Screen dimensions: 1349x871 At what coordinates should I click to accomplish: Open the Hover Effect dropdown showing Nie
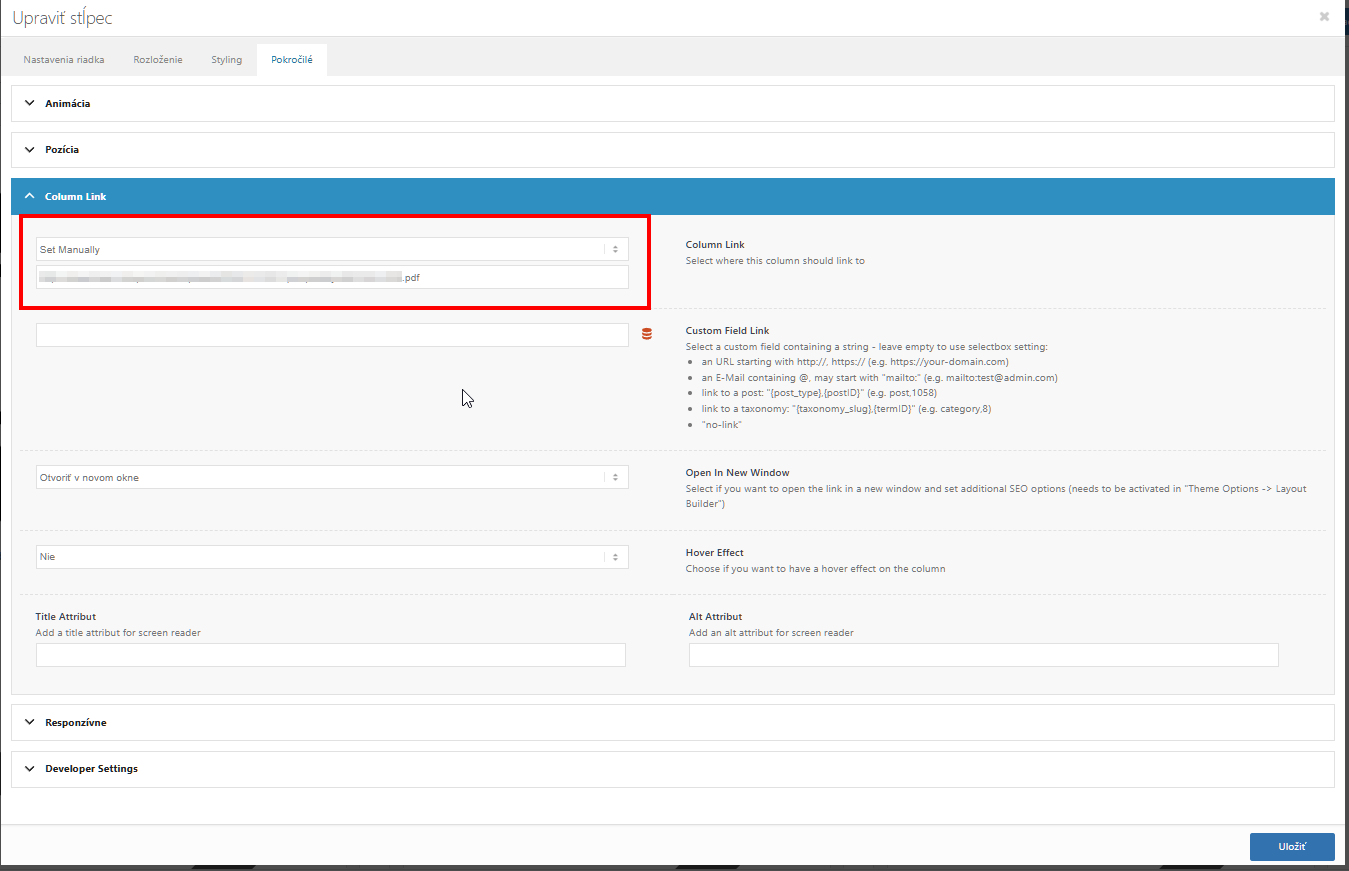[x=332, y=557]
